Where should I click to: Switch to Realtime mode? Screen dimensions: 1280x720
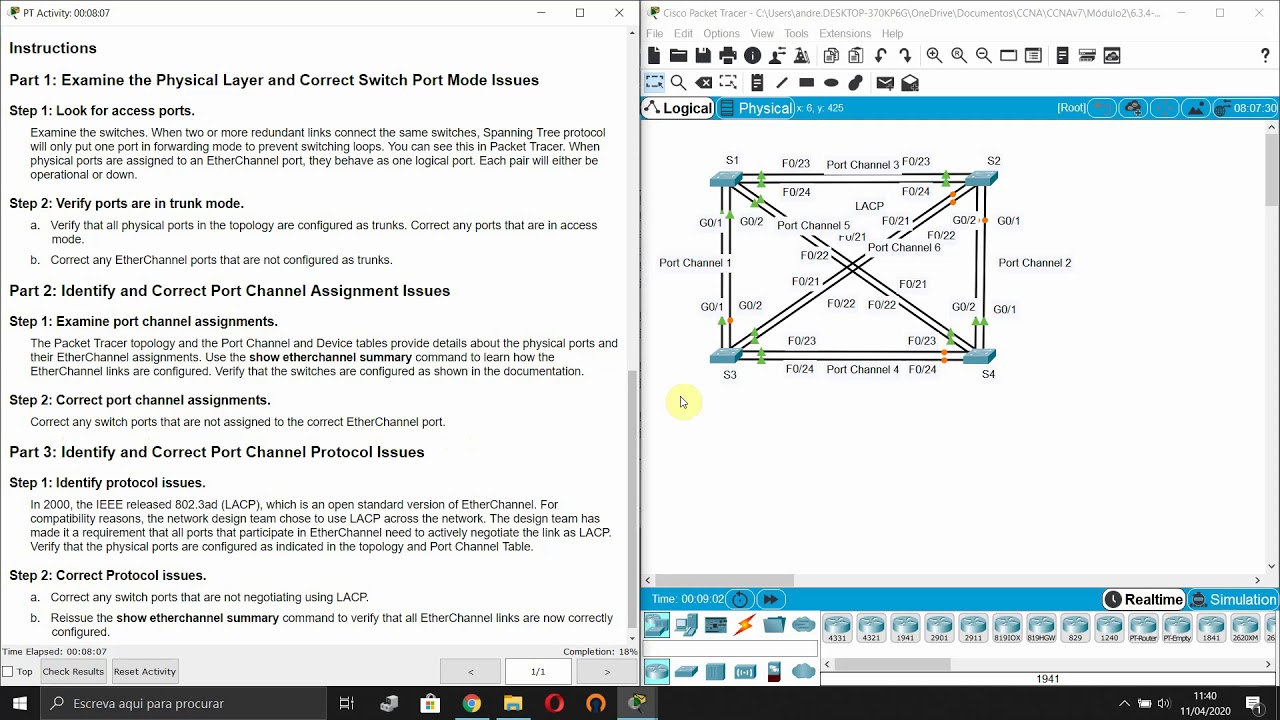click(x=1144, y=600)
